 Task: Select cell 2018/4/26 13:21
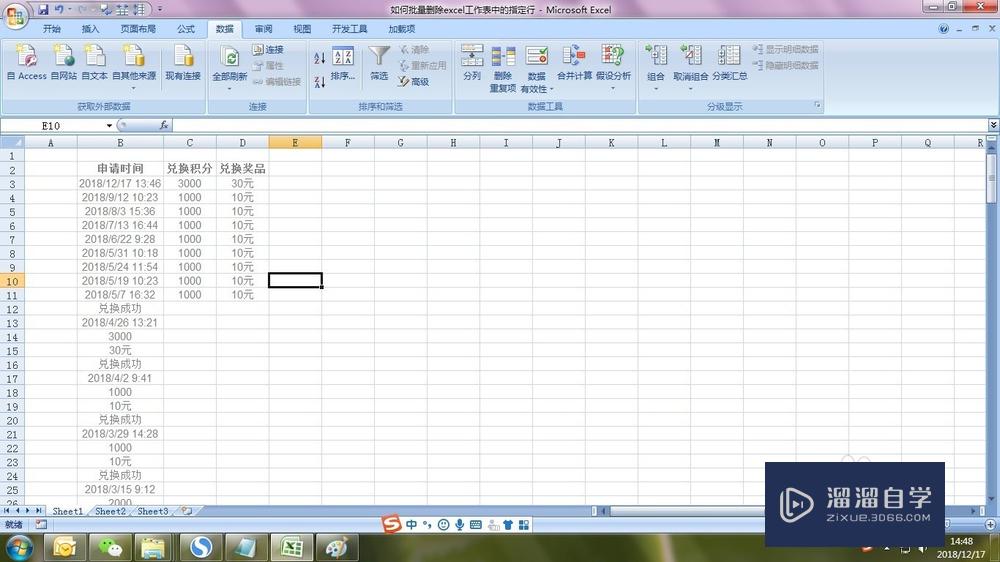click(x=120, y=323)
